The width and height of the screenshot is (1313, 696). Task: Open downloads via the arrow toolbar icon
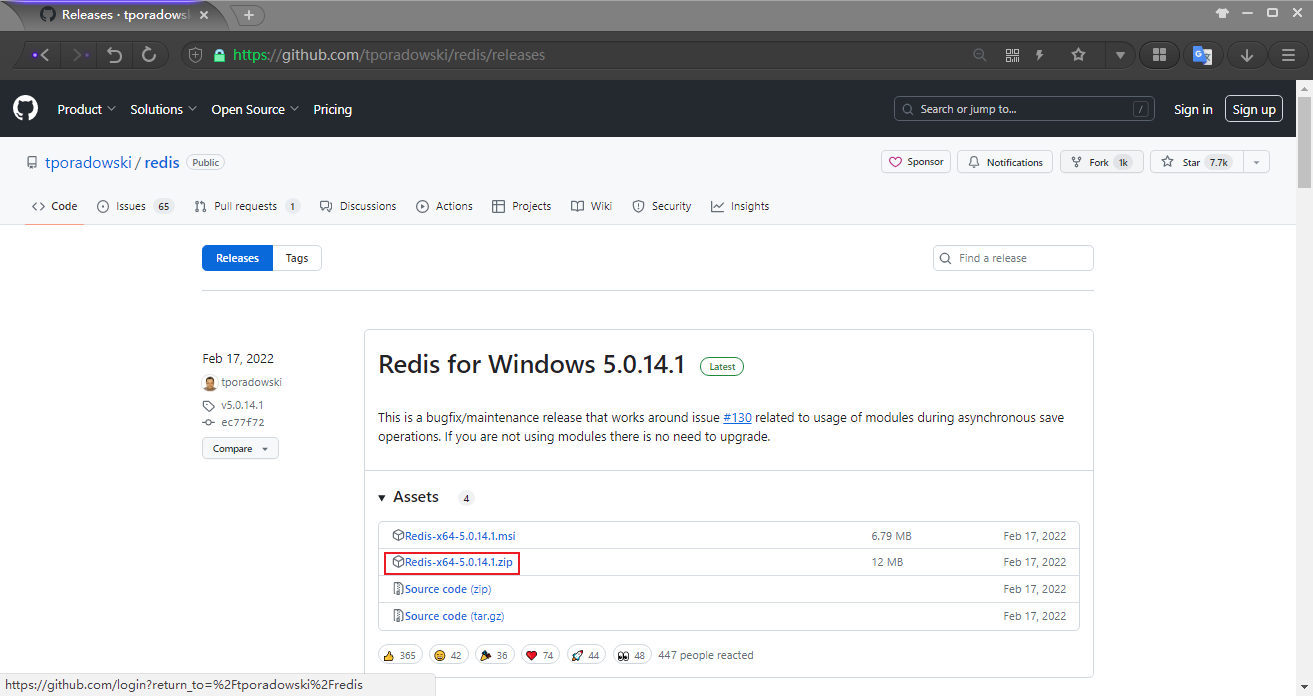tap(1246, 54)
